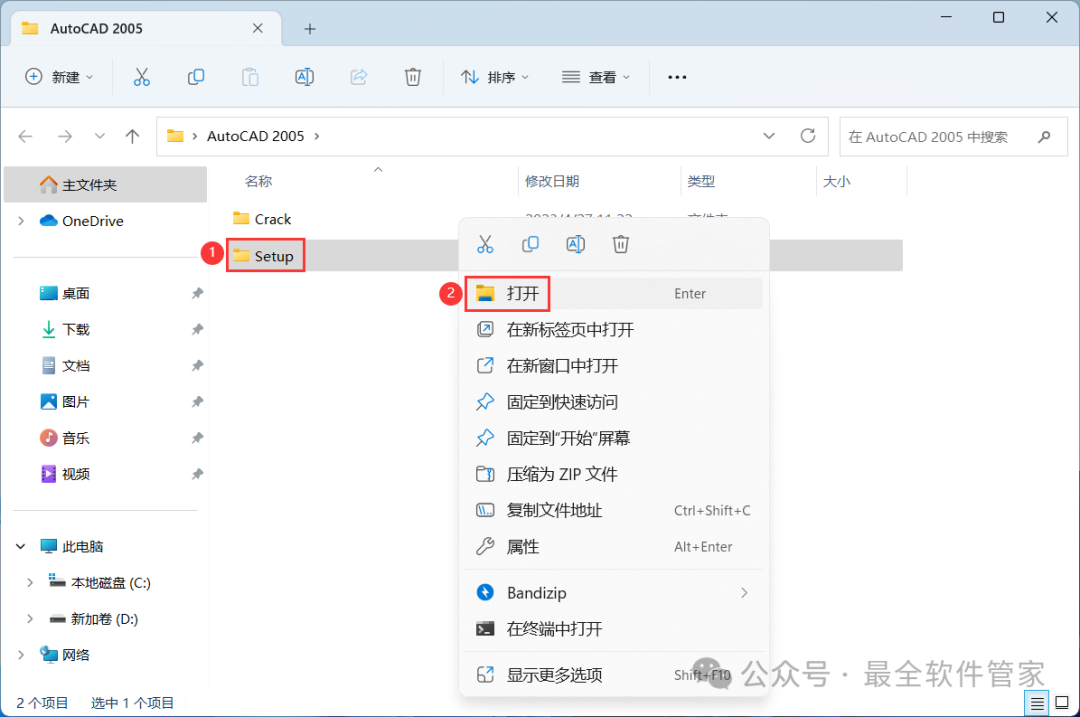The width and height of the screenshot is (1080, 717).
Task: Open a new tab with plus button
Action: coord(310,29)
